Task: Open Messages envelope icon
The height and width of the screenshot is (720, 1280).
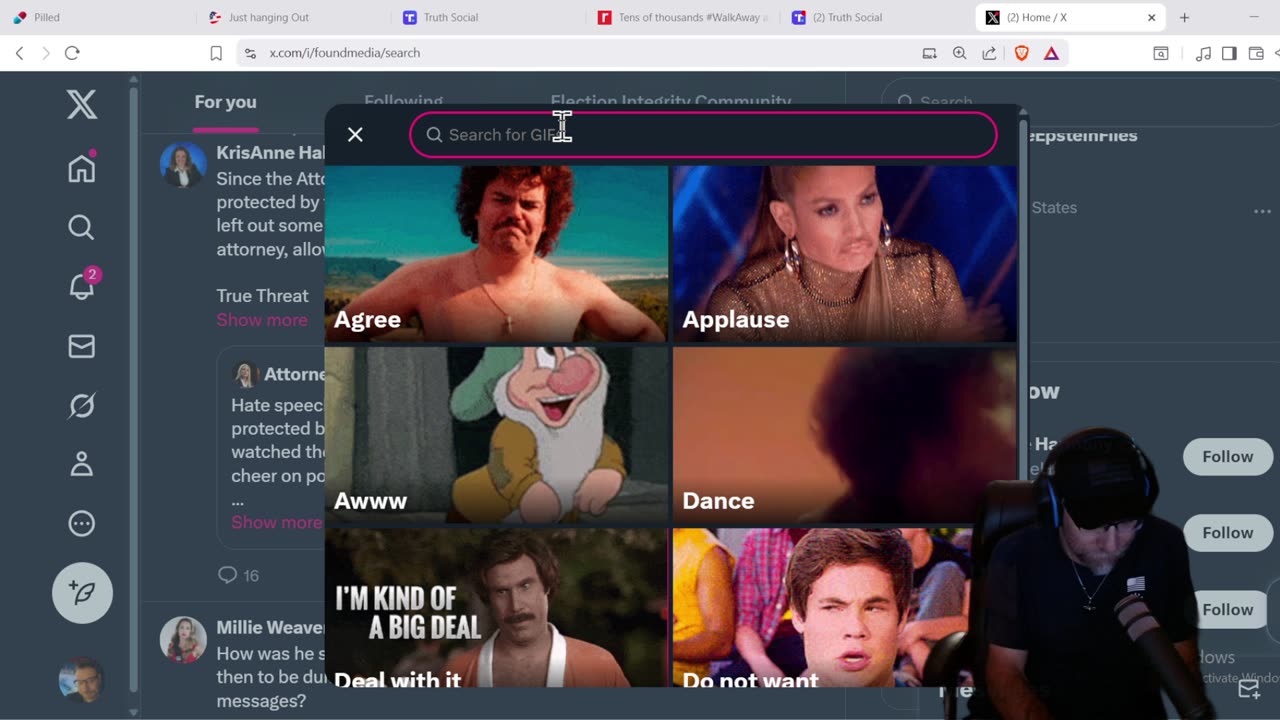Action: tap(82, 346)
